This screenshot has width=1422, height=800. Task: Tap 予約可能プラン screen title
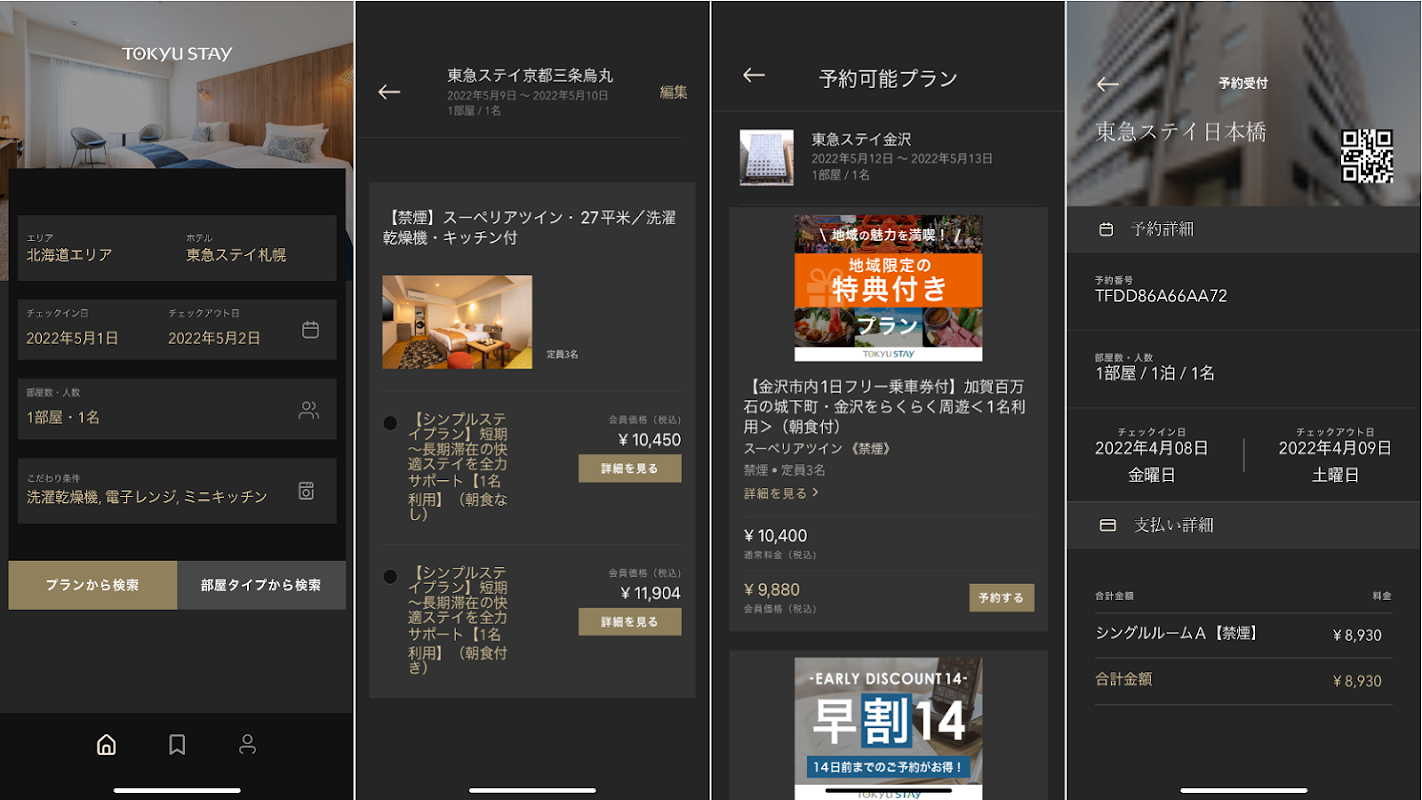click(x=888, y=79)
